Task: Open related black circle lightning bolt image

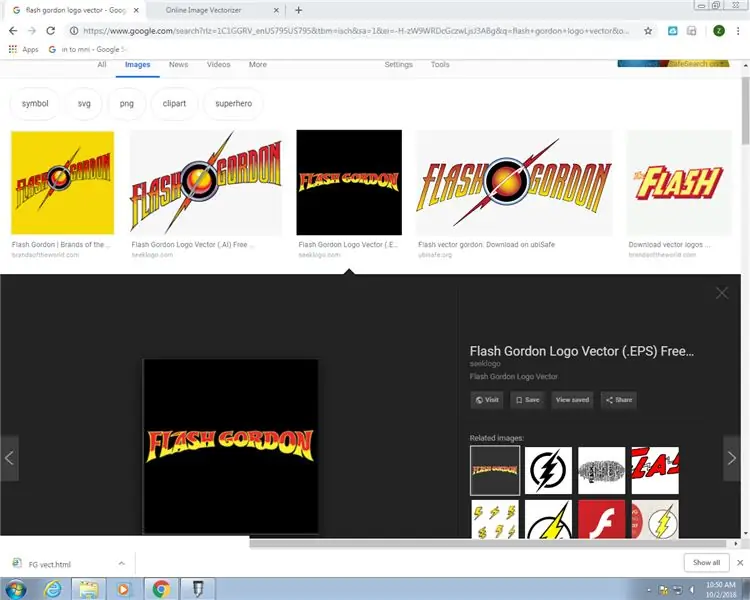Action: (x=548, y=470)
